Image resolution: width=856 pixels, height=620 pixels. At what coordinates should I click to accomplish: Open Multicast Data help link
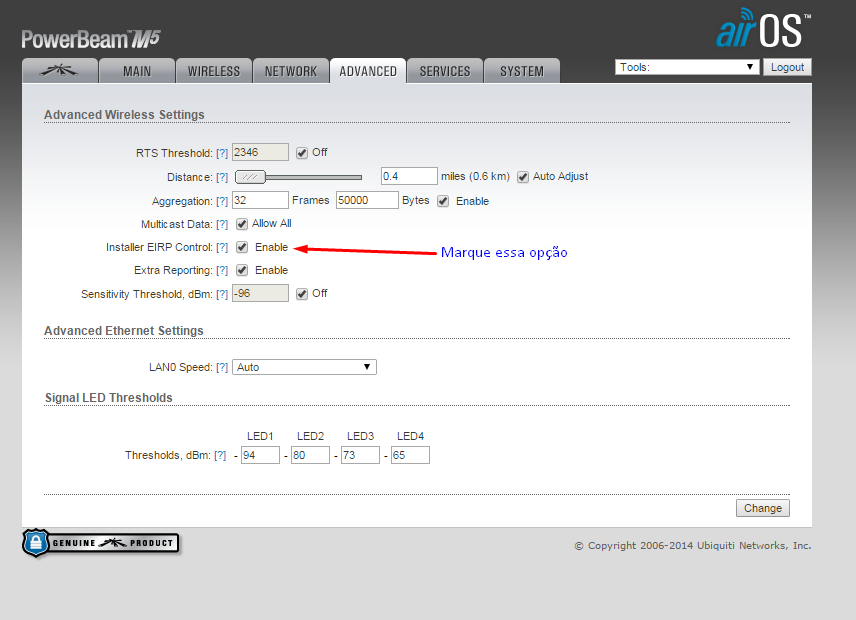tap(222, 224)
